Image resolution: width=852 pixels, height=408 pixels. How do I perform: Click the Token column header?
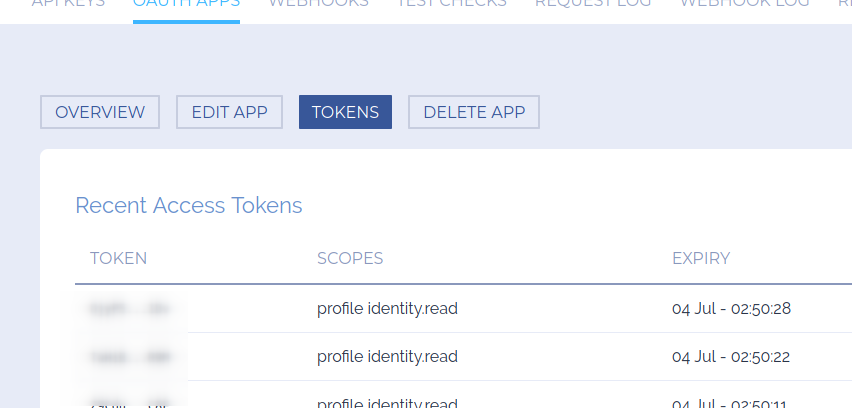coord(119,258)
